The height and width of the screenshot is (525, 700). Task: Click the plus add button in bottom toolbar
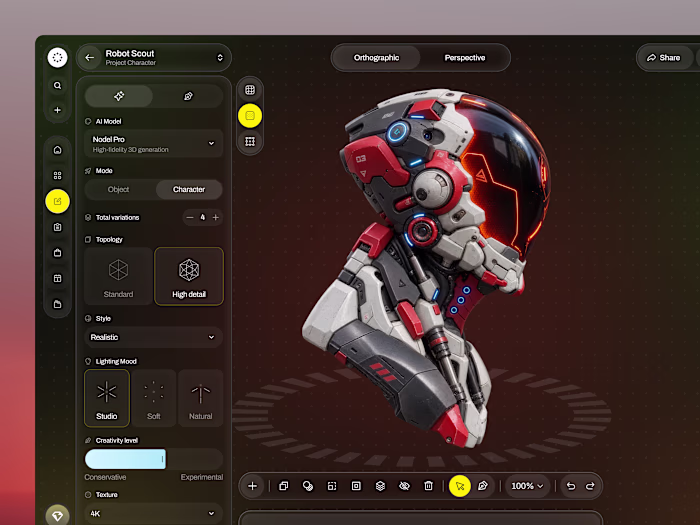pyautogui.click(x=253, y=486)
